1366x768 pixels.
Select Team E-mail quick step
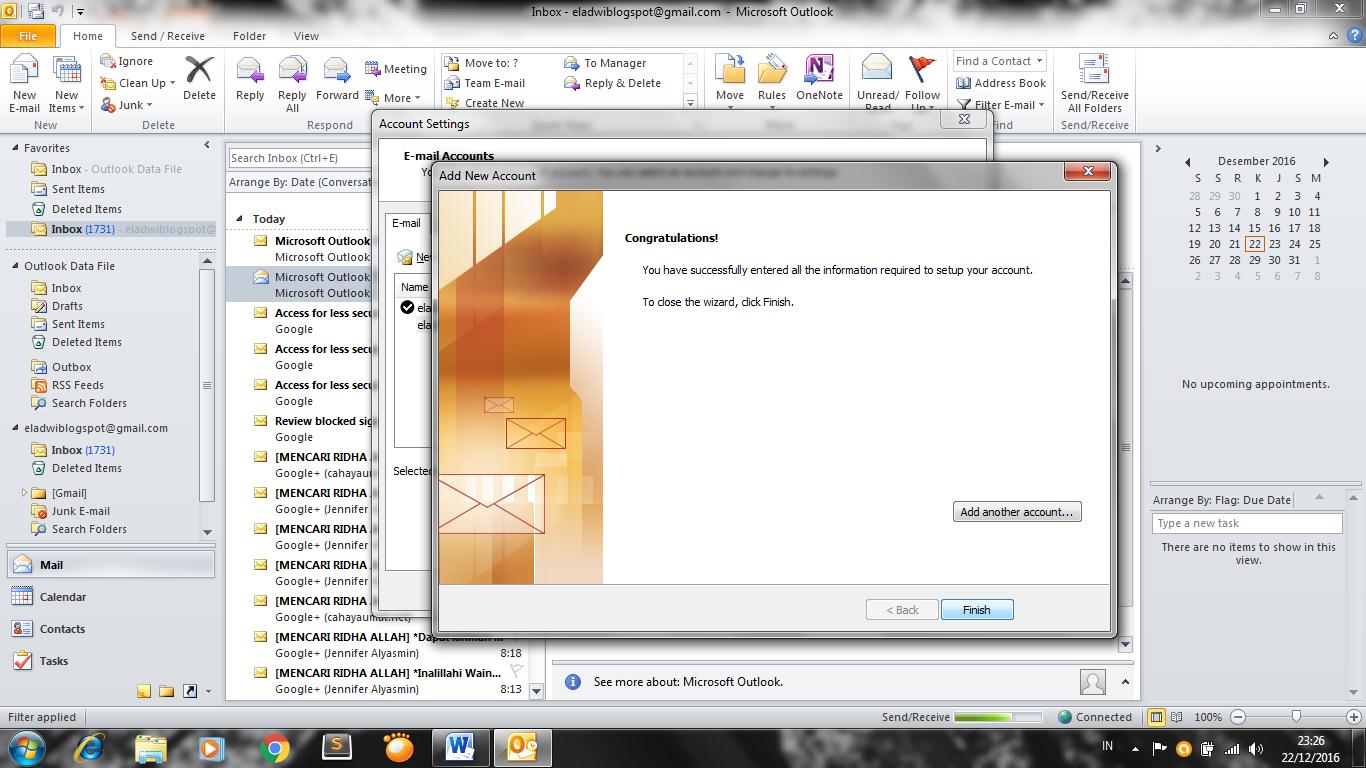(485, 83)
